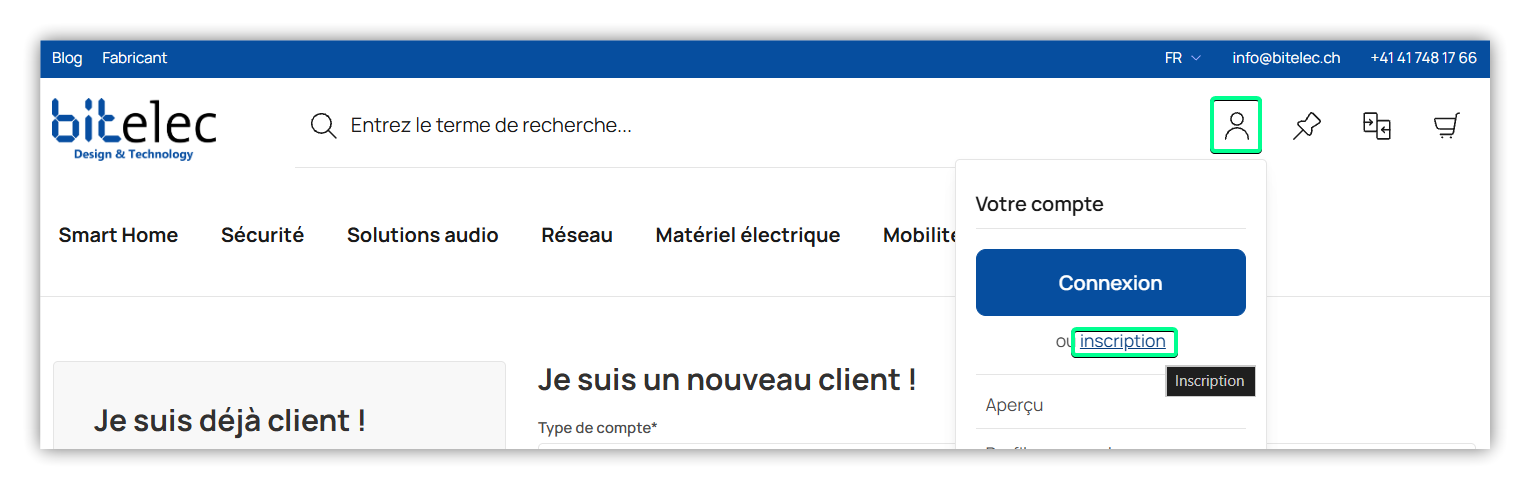
Task: Open the shopping cart icon
Action: (x=1446, y=126)
